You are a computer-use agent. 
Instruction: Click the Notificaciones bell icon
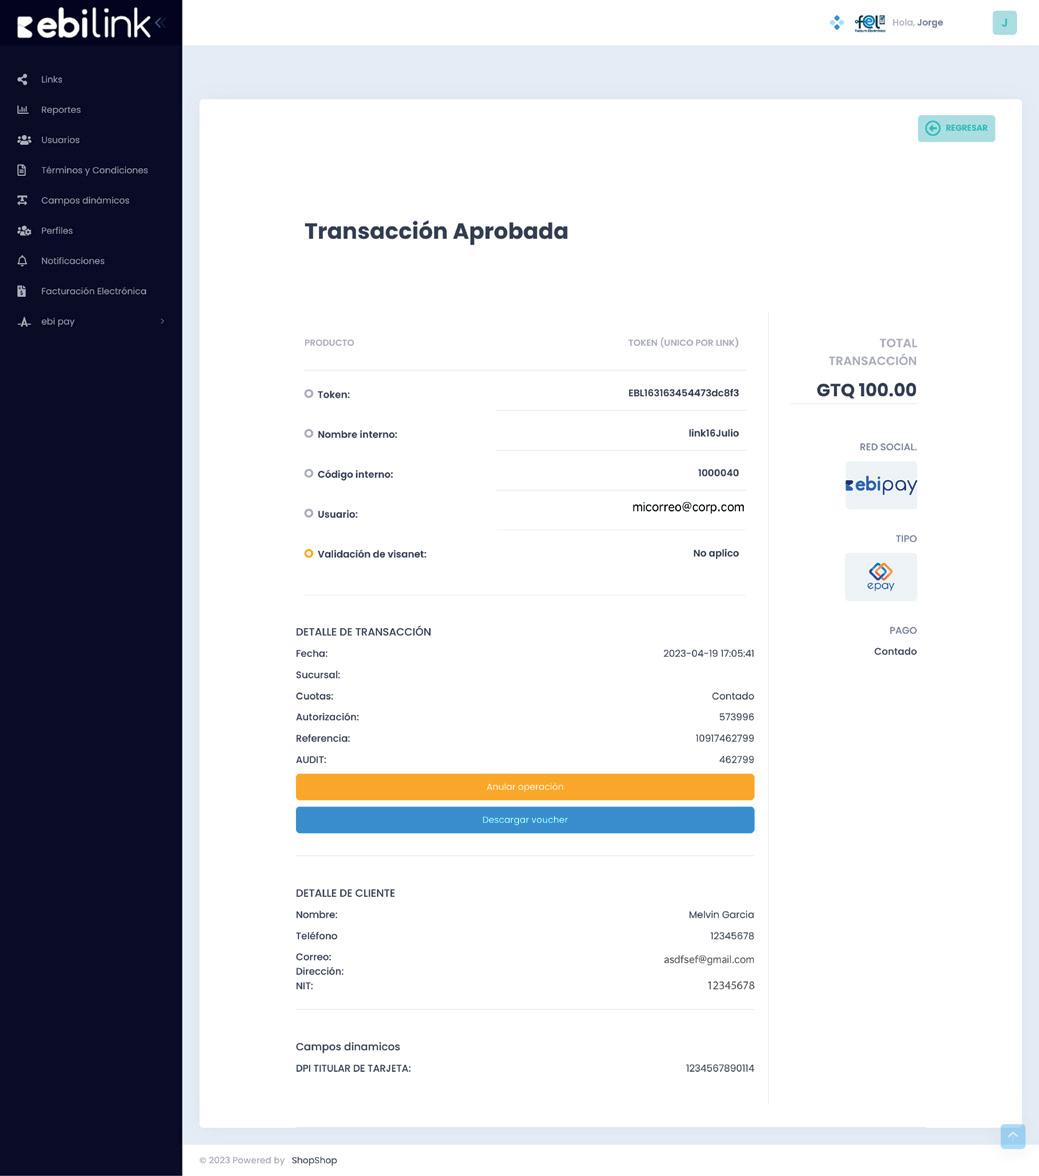pyautogui.click(x=23, y=261)
